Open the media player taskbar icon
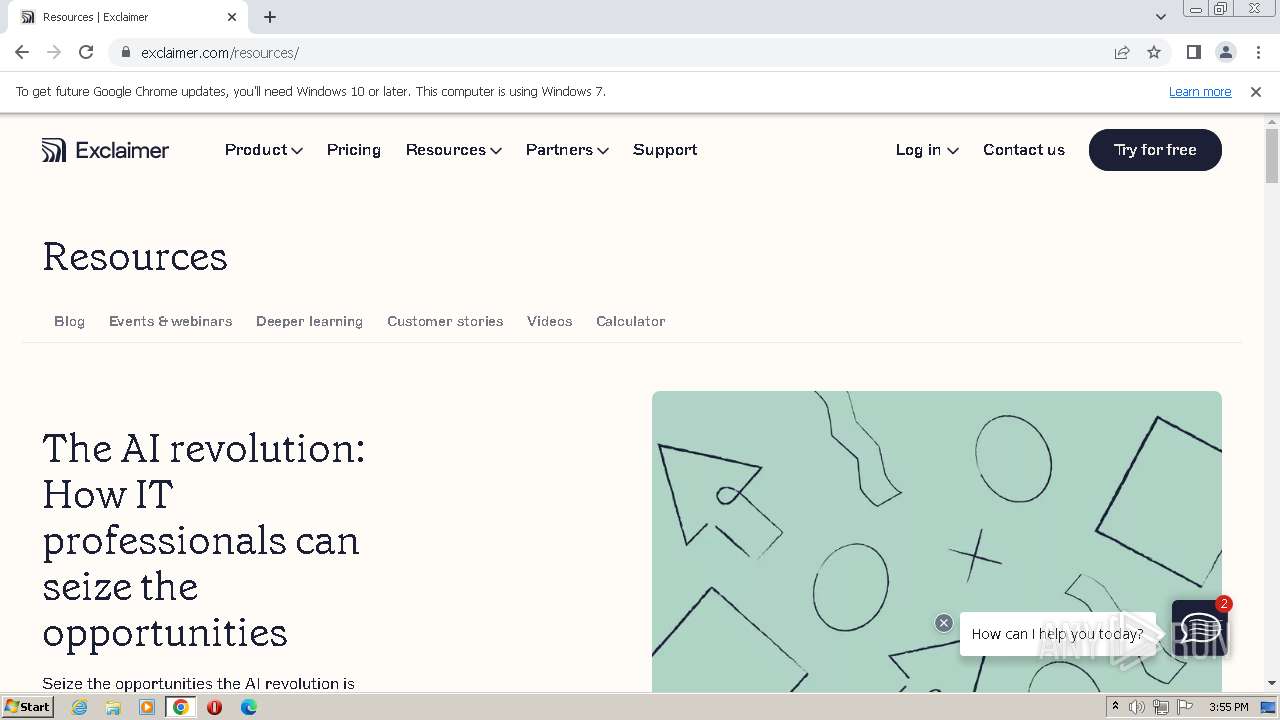The height and width of the screenshot is (720, 1280). [147, 707]
